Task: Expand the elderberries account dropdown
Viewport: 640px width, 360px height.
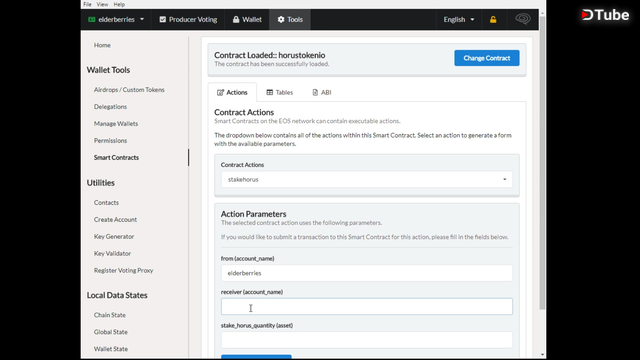Action: (116, 20)
